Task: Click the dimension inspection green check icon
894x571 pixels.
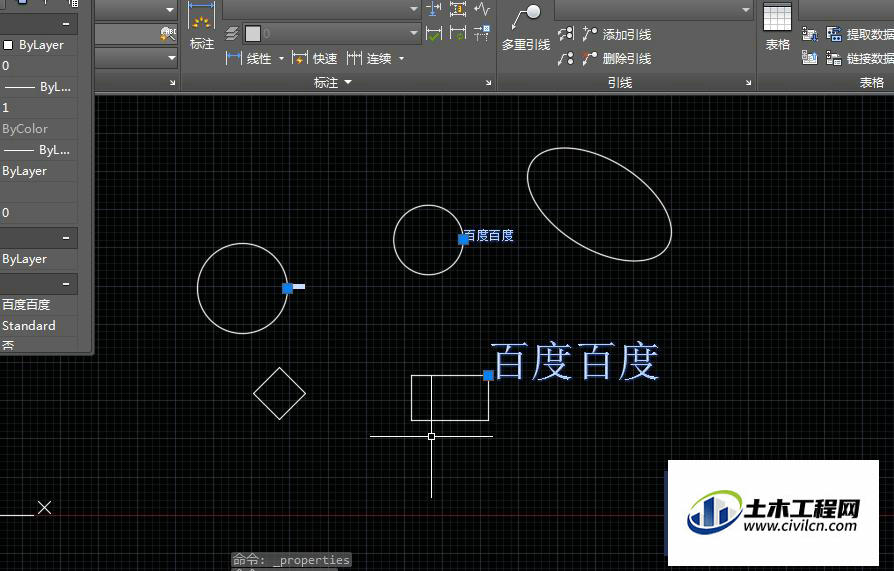Action: (433, 34)
